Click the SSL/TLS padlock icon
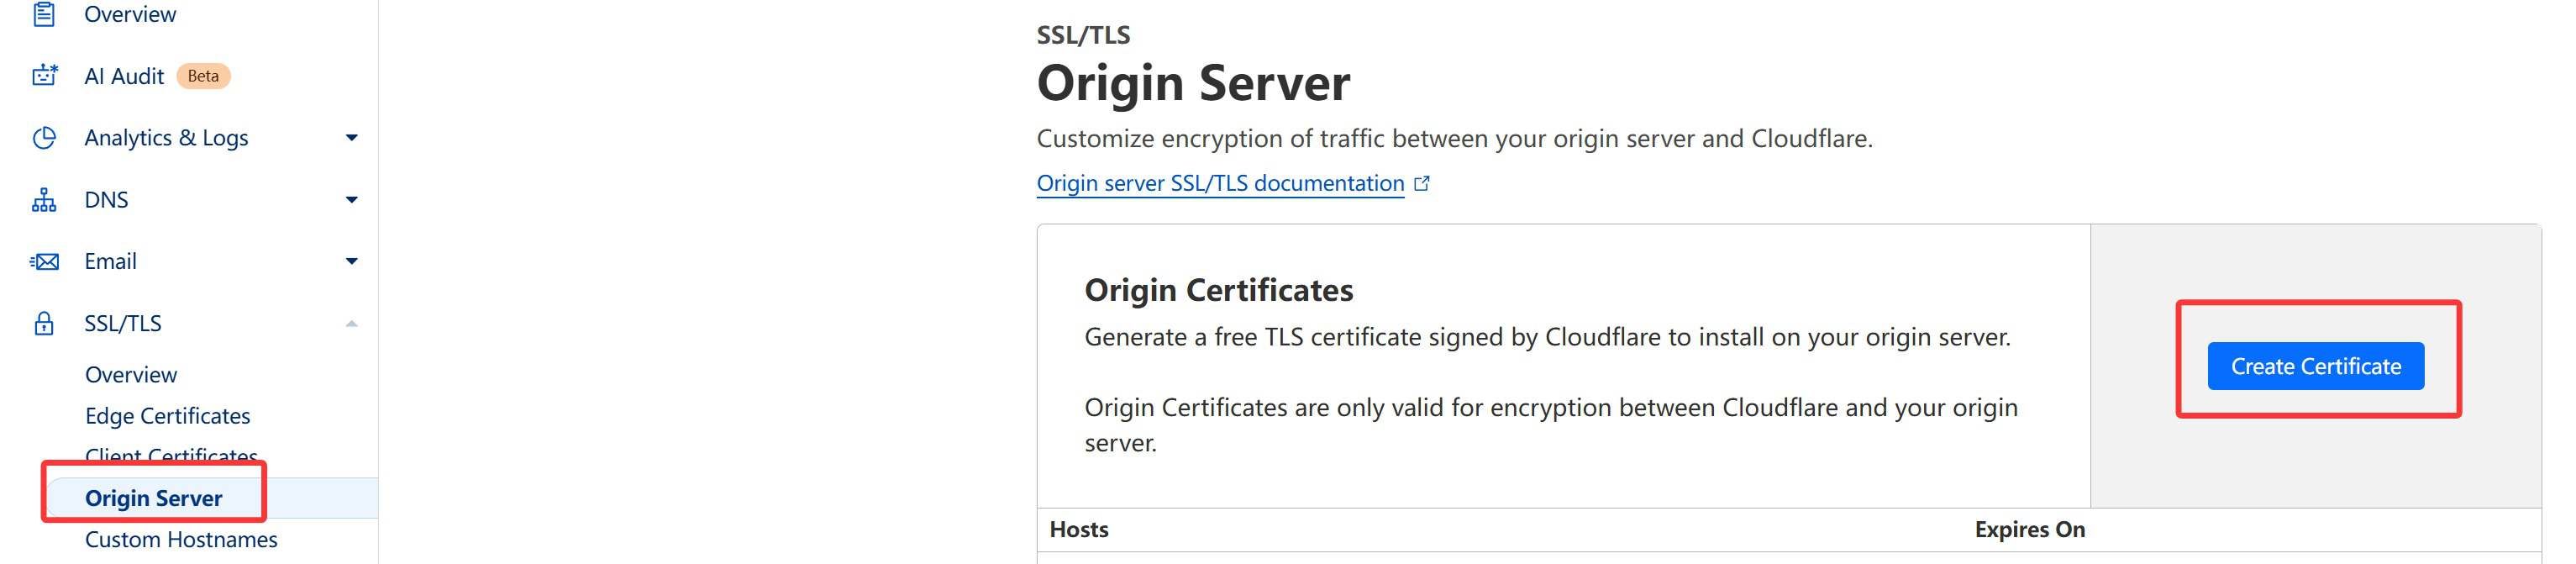Screen dimensions: 2576x564 coord(44,324)
